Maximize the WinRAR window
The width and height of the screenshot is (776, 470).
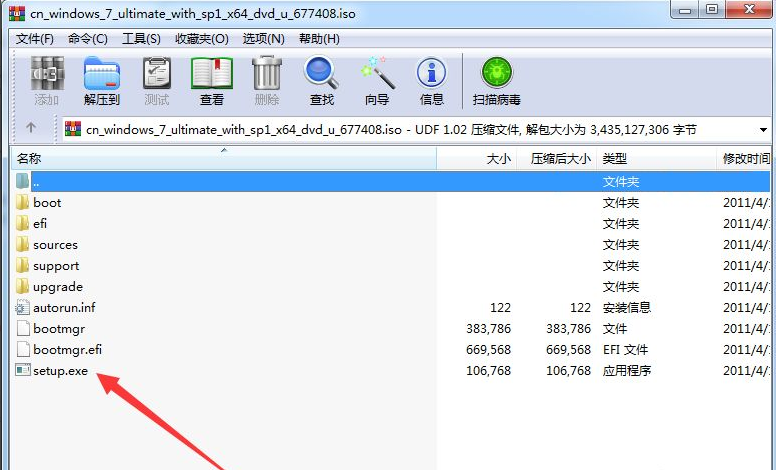pos(712,9)
